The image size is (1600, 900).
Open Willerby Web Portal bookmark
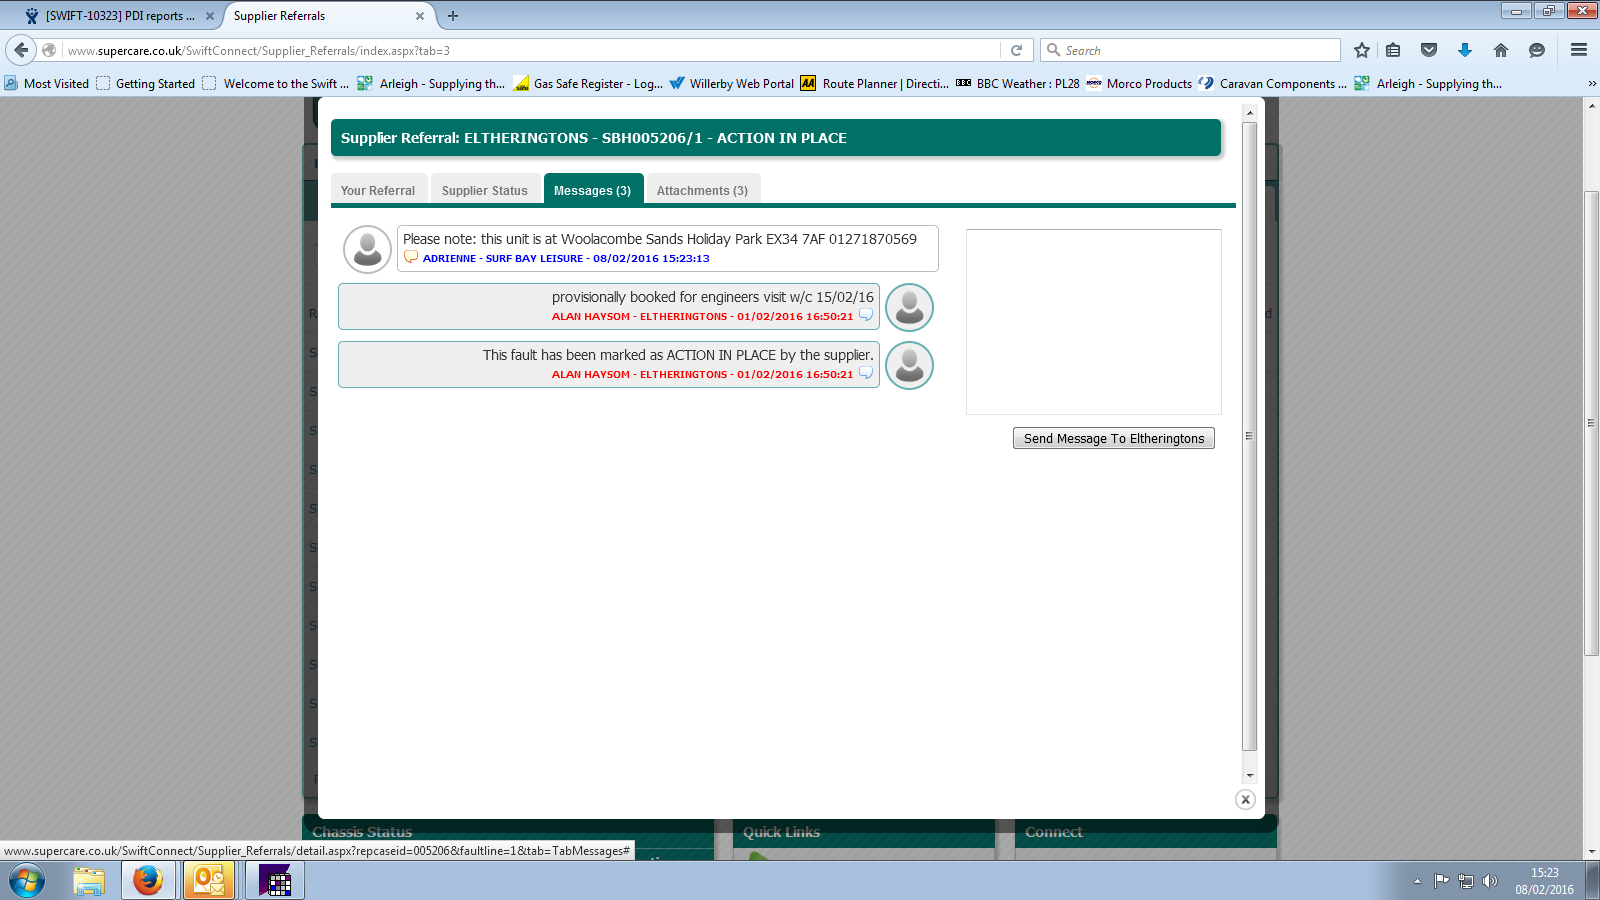click(x=732, y=84)
